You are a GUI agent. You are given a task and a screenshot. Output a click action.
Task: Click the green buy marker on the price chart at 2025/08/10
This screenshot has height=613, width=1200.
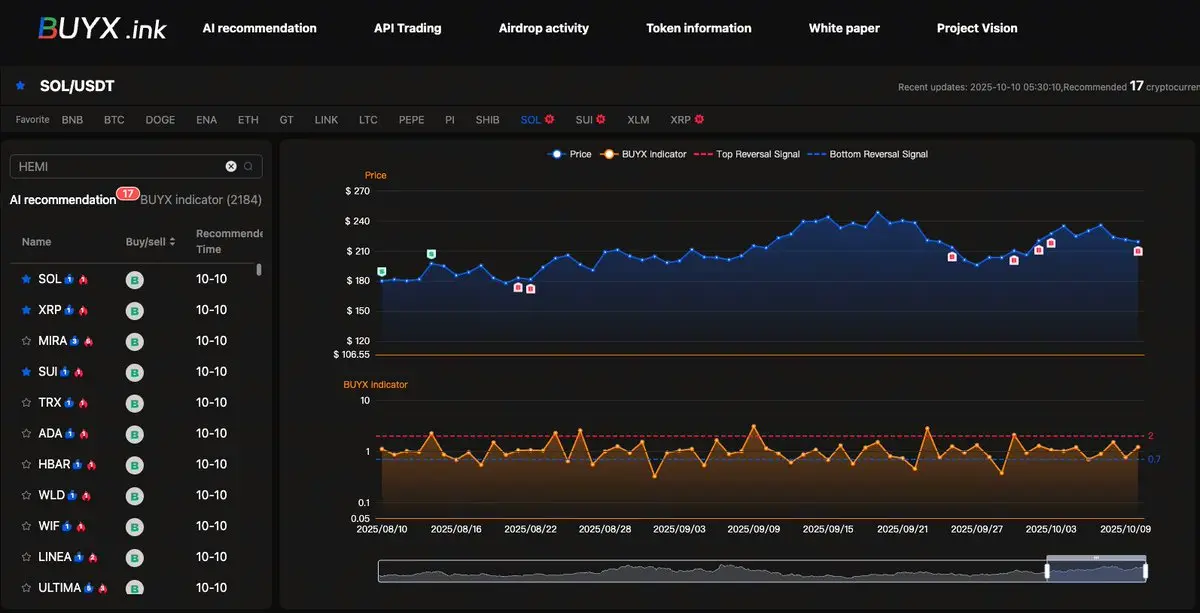(382, 272)
